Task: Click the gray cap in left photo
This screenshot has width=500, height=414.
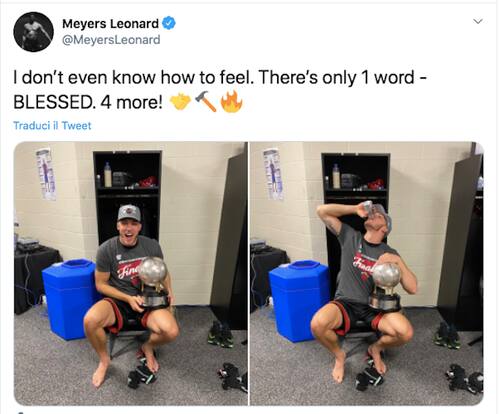Action: pyautogui.click(x=129, y=213)
